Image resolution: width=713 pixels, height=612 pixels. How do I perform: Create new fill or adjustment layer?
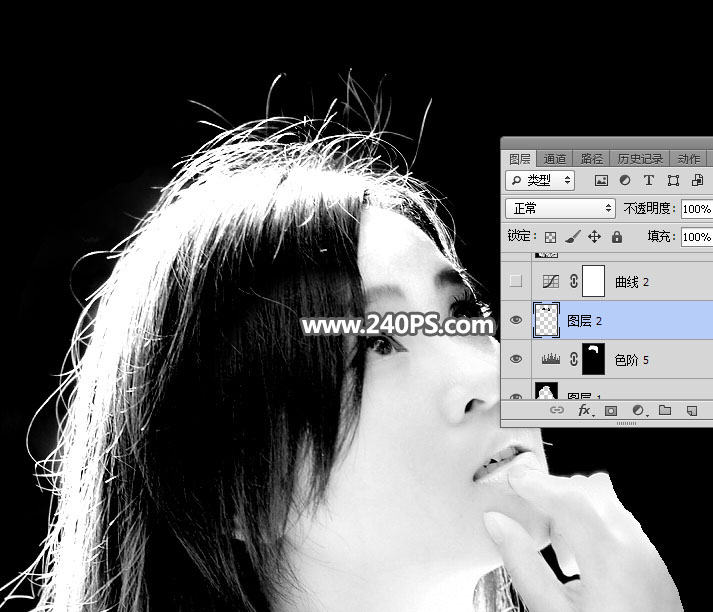tap(639, 411)
